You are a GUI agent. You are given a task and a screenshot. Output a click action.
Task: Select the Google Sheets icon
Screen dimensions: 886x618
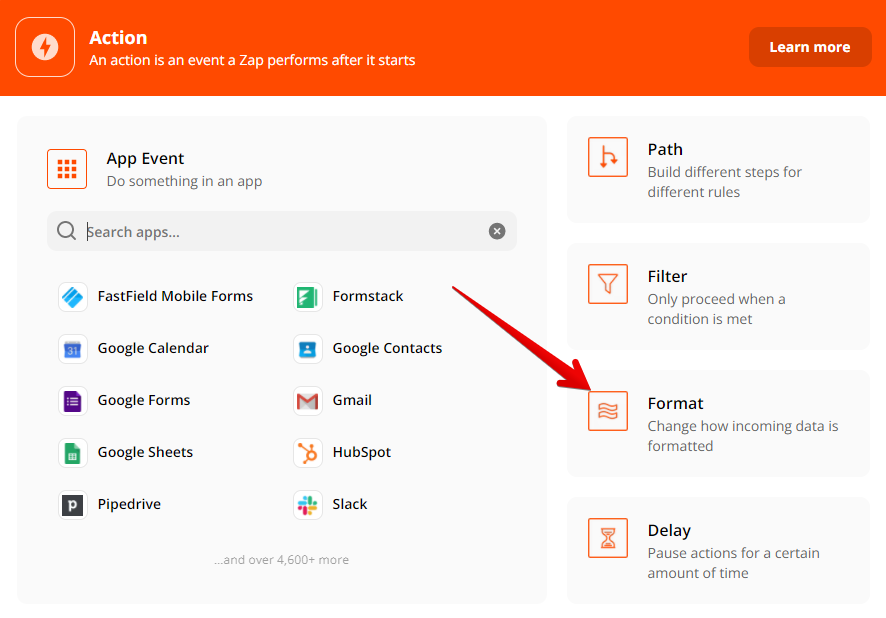72,452
